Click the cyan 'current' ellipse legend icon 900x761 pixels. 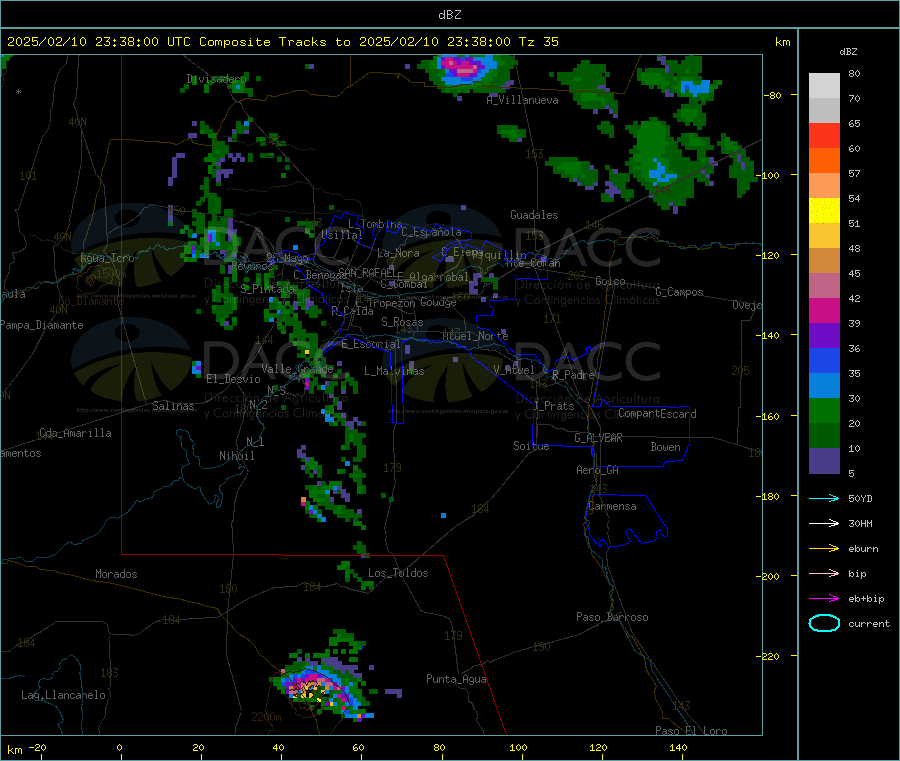click(x=824, y=623)
